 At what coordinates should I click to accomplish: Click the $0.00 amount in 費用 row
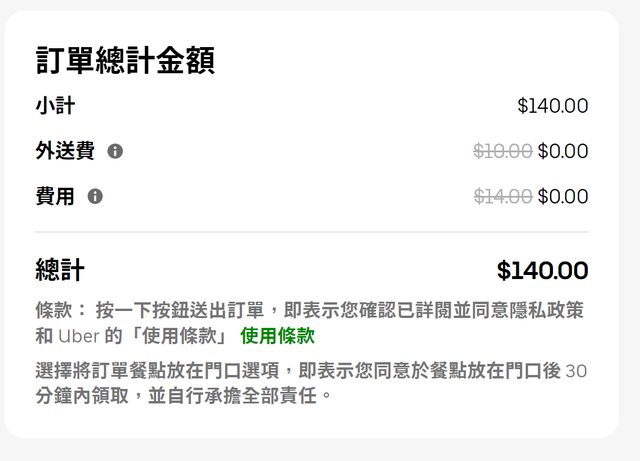click(x=563, y=197)
